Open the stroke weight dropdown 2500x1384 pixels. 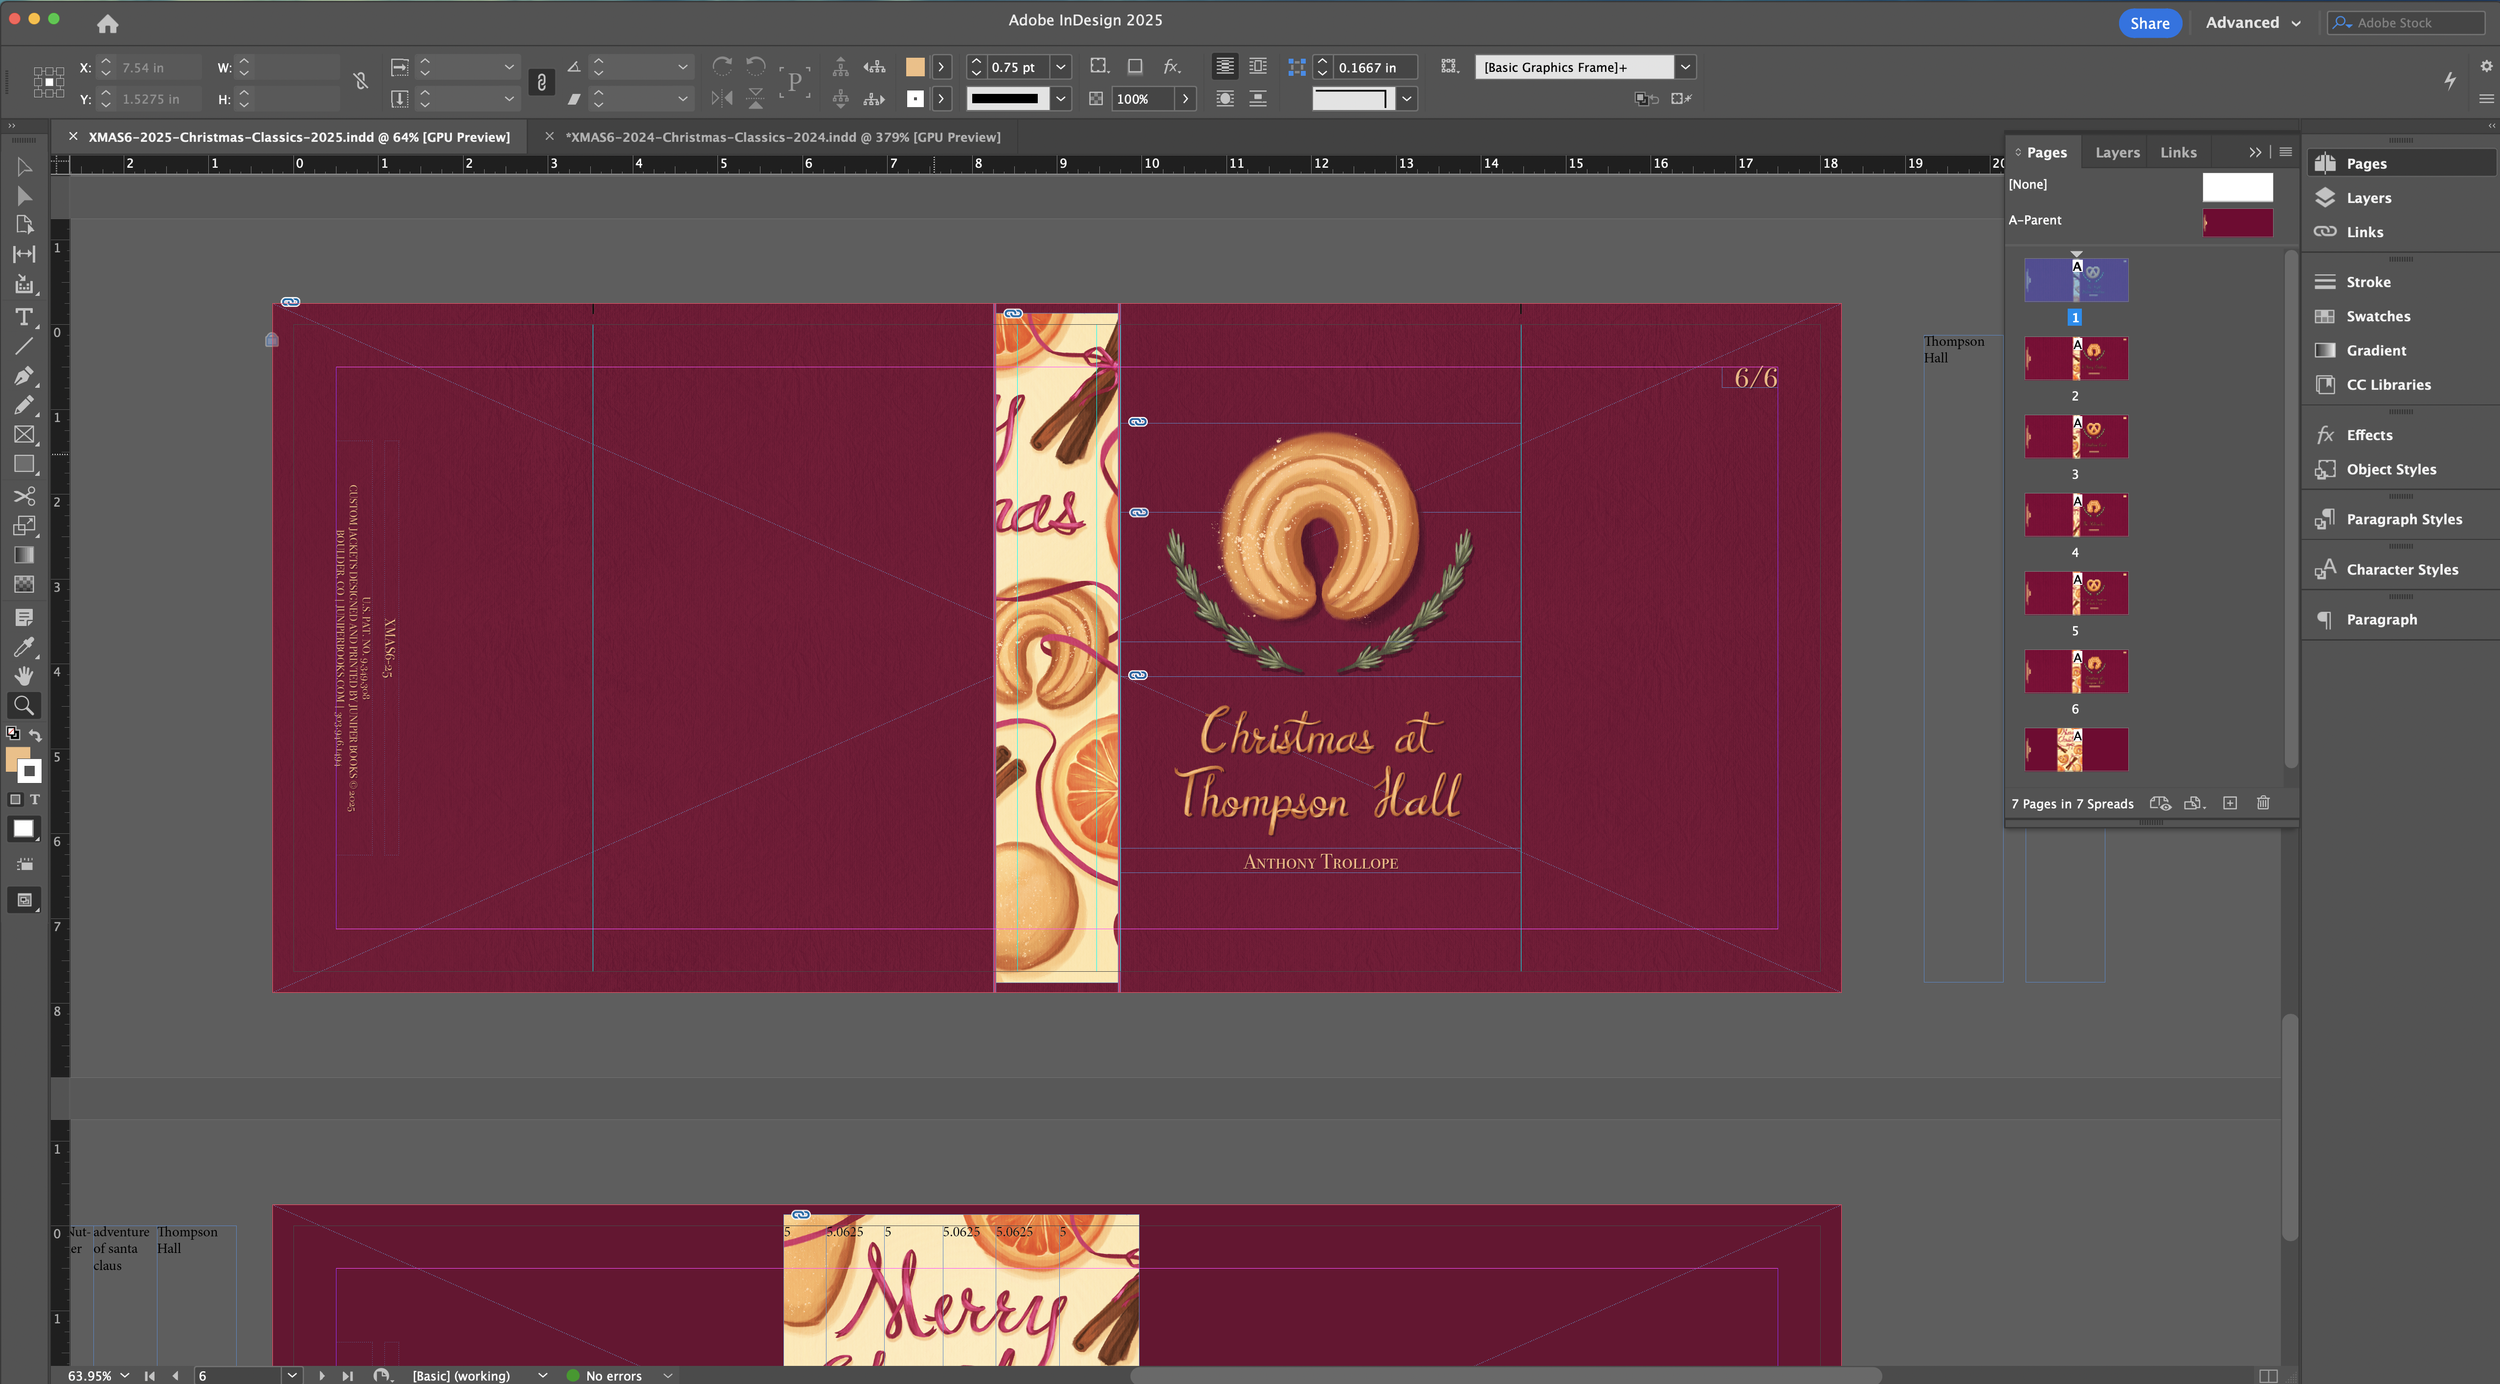[x=1061, y=67]
